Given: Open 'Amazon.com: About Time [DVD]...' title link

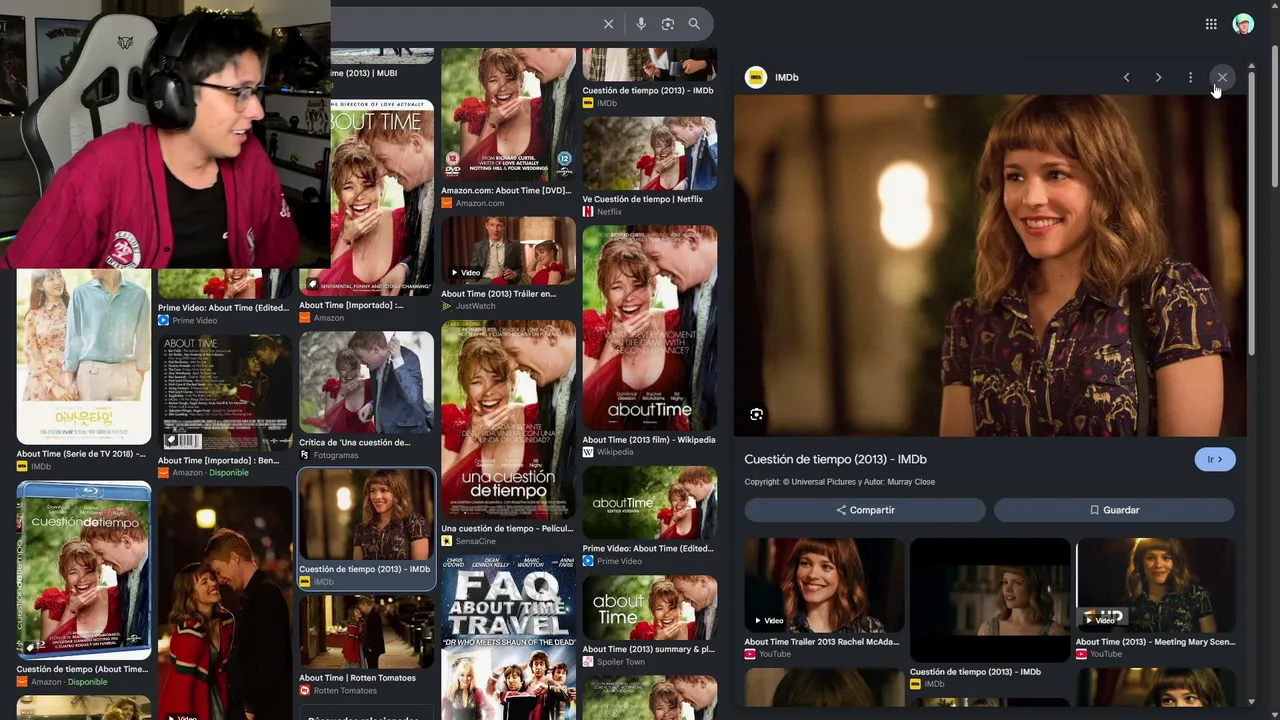Looking at the screenshot, I should coord(506,190).
